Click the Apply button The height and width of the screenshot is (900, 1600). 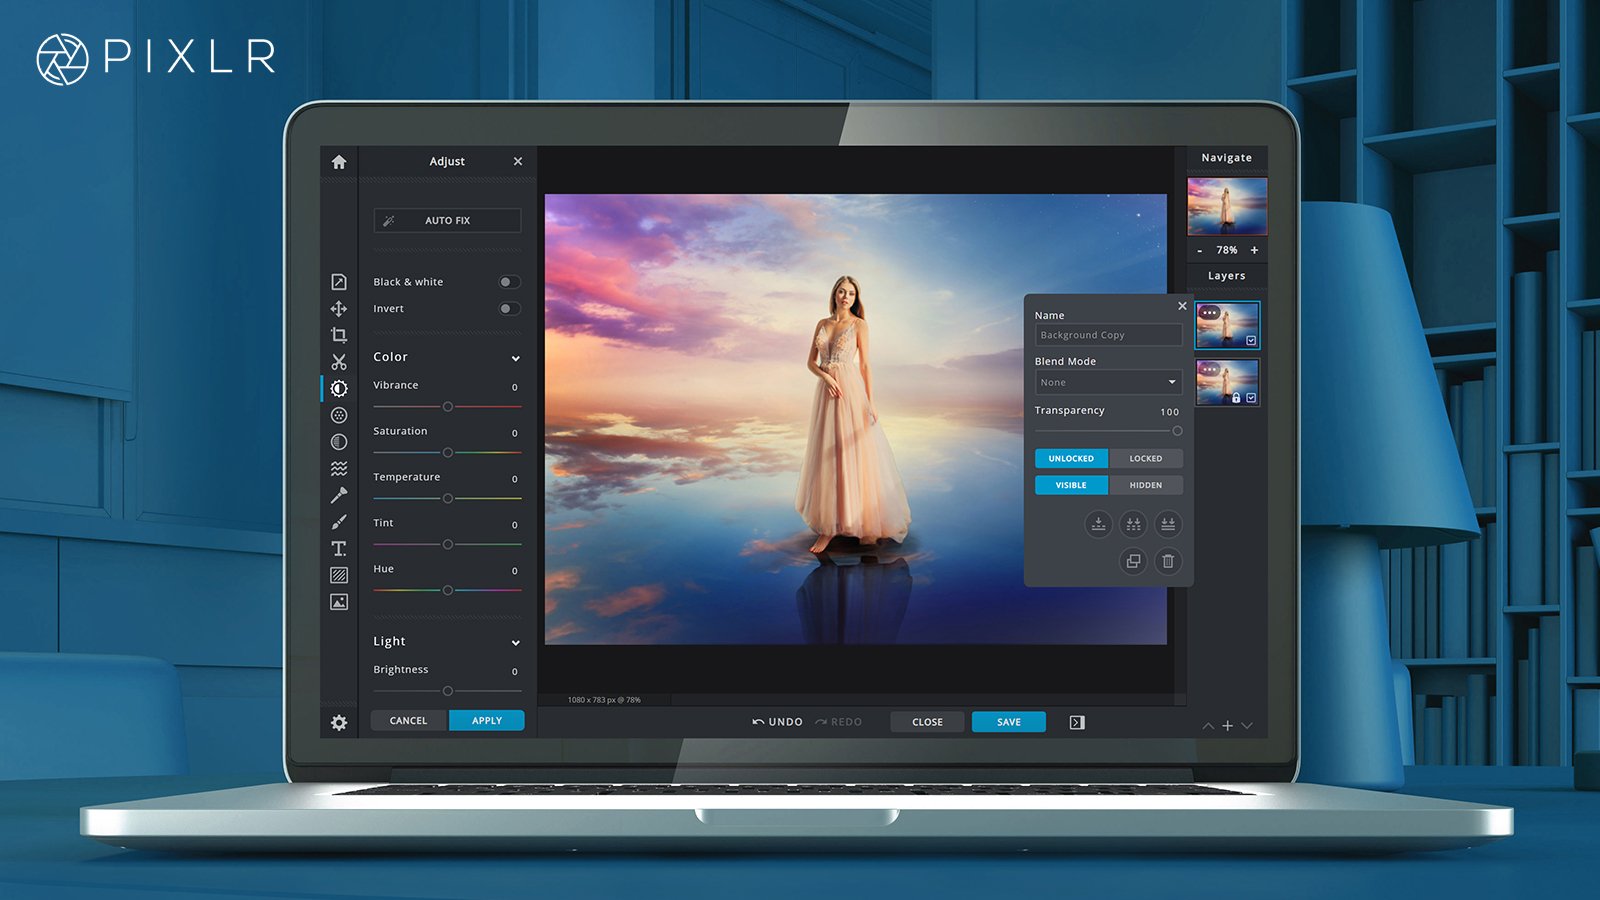[486, 720]
